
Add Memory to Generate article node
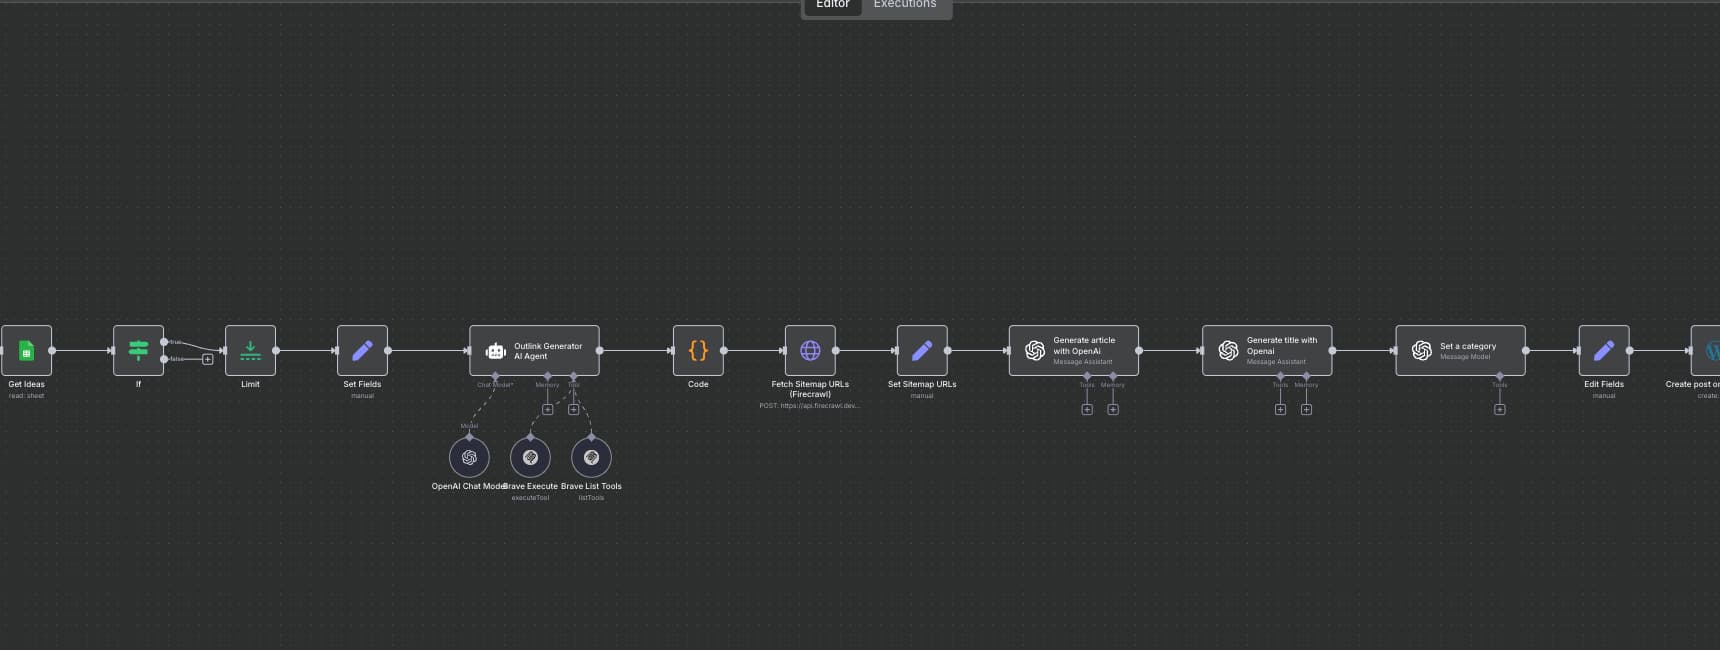(x=1113, y=409)
